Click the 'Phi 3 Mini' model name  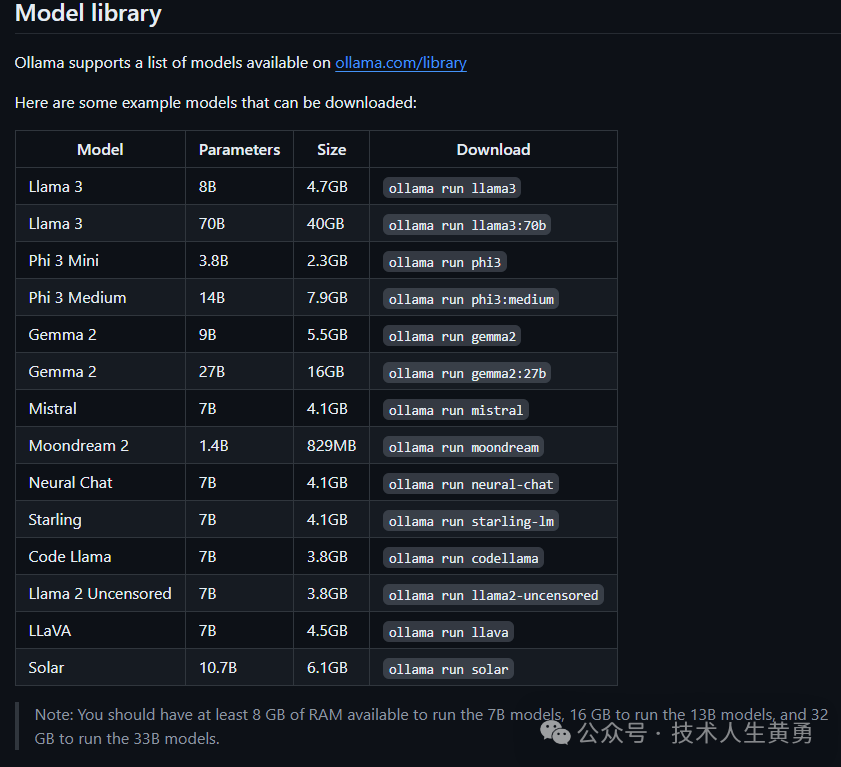click(x=64, y=261)
